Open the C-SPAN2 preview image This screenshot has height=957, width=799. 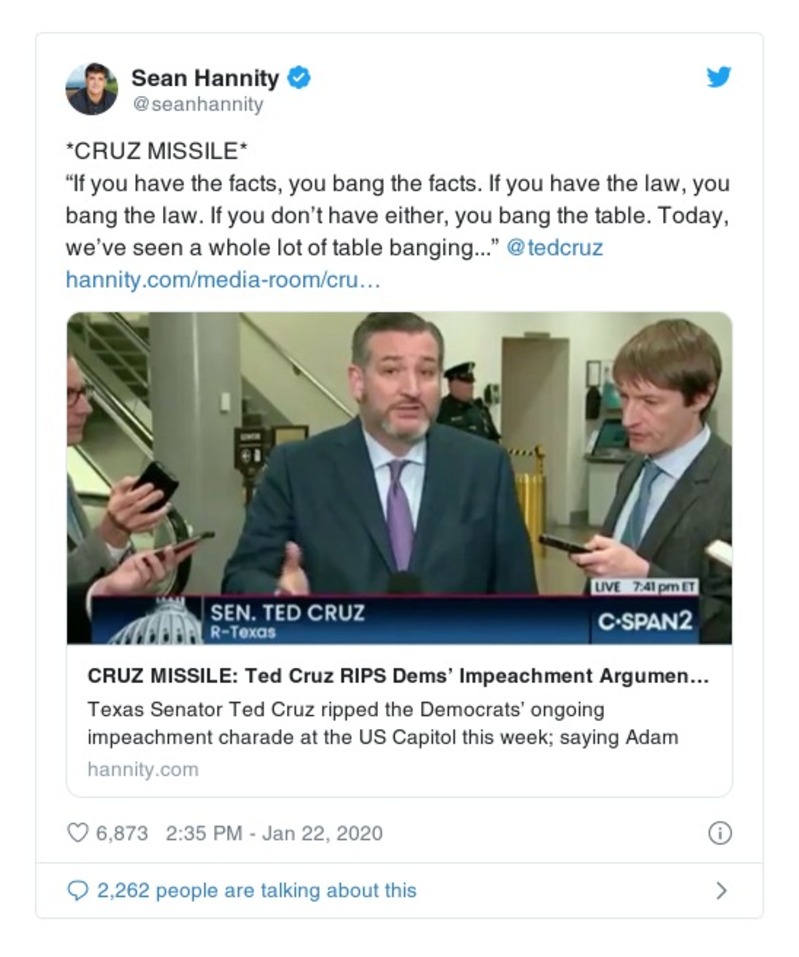point(399,478)
